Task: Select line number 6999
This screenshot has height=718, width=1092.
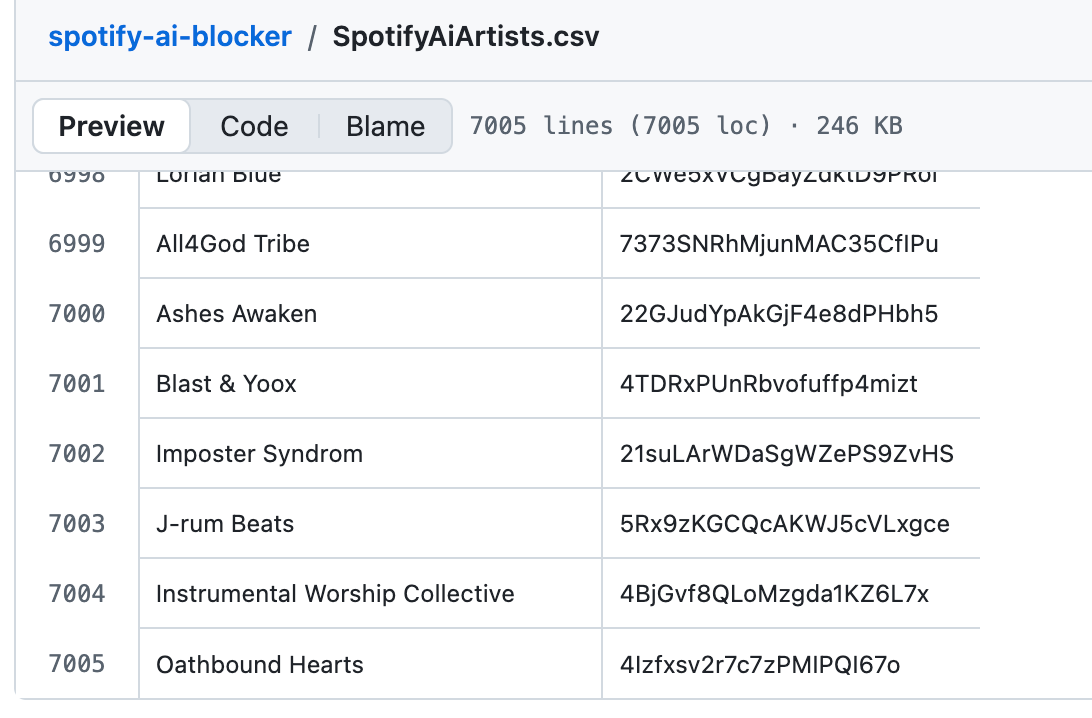Action: tap(77, 244)
